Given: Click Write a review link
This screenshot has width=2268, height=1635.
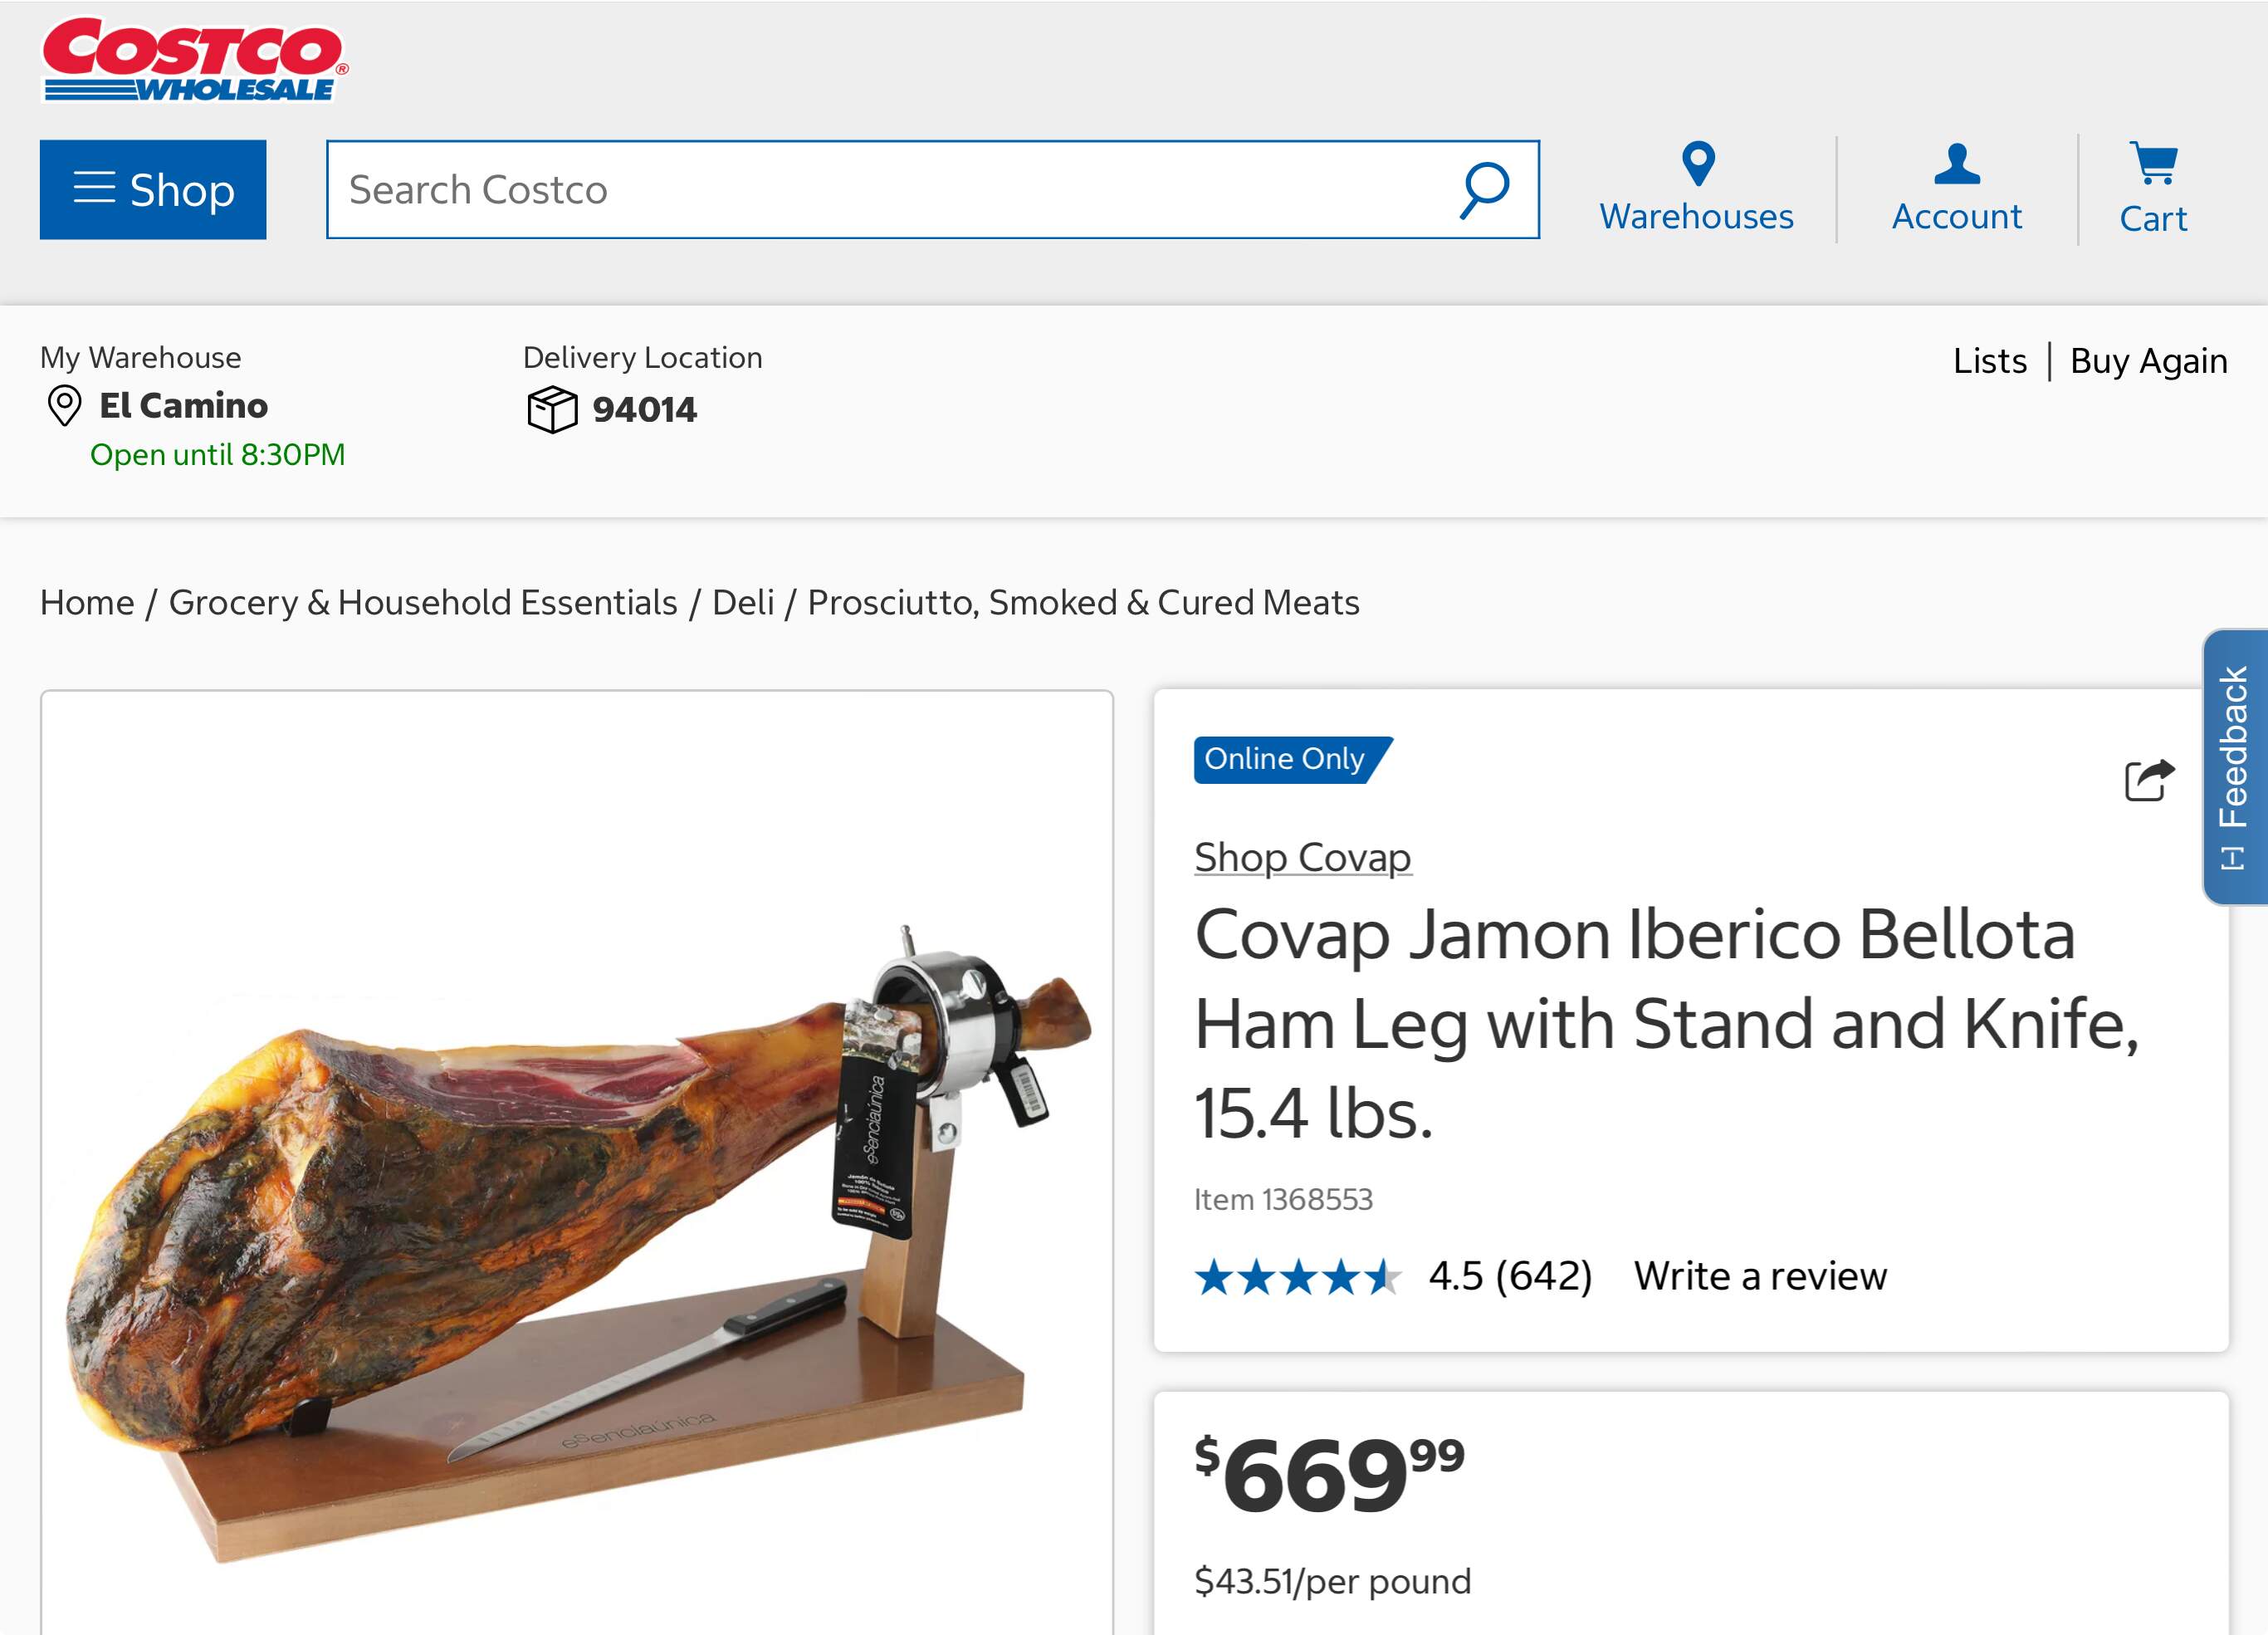Looking at the screenshot, I should [x=1760, y=1276].
